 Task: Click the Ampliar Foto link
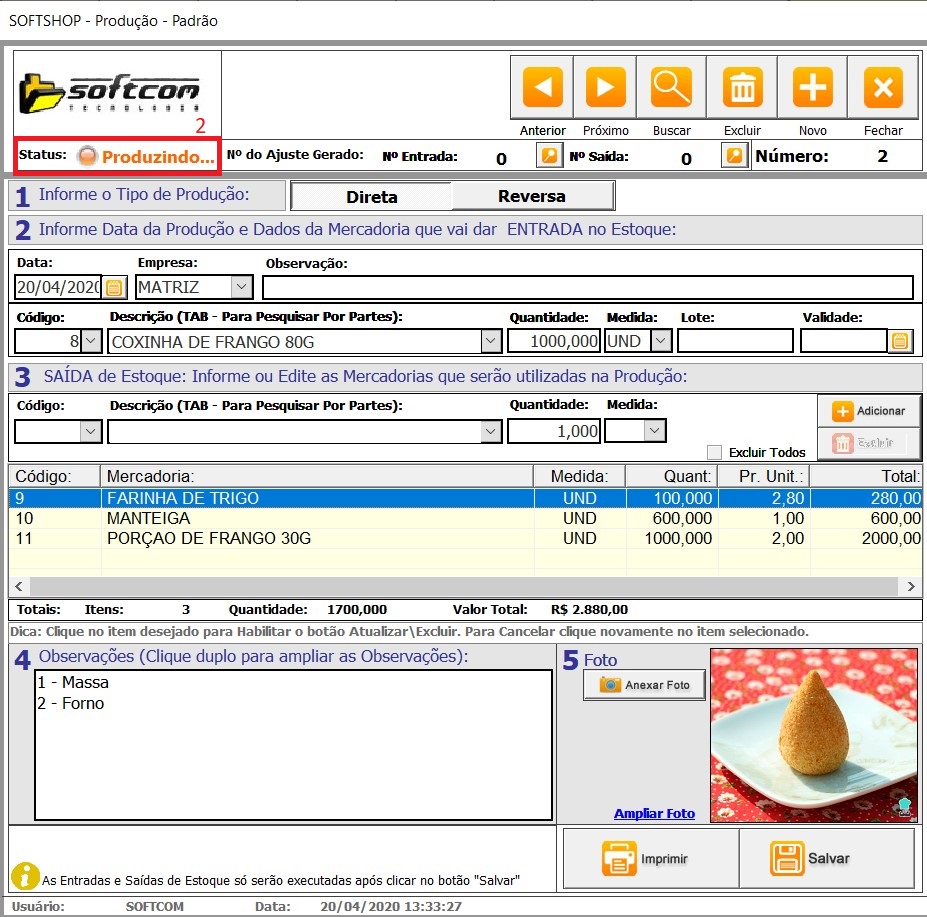654,813
